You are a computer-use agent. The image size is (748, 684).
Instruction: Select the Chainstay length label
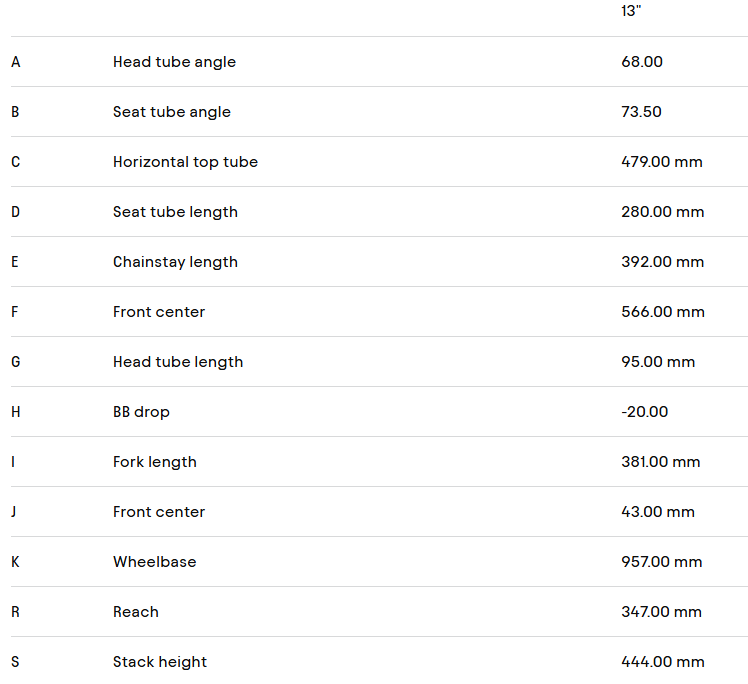[x=175, y=262]
